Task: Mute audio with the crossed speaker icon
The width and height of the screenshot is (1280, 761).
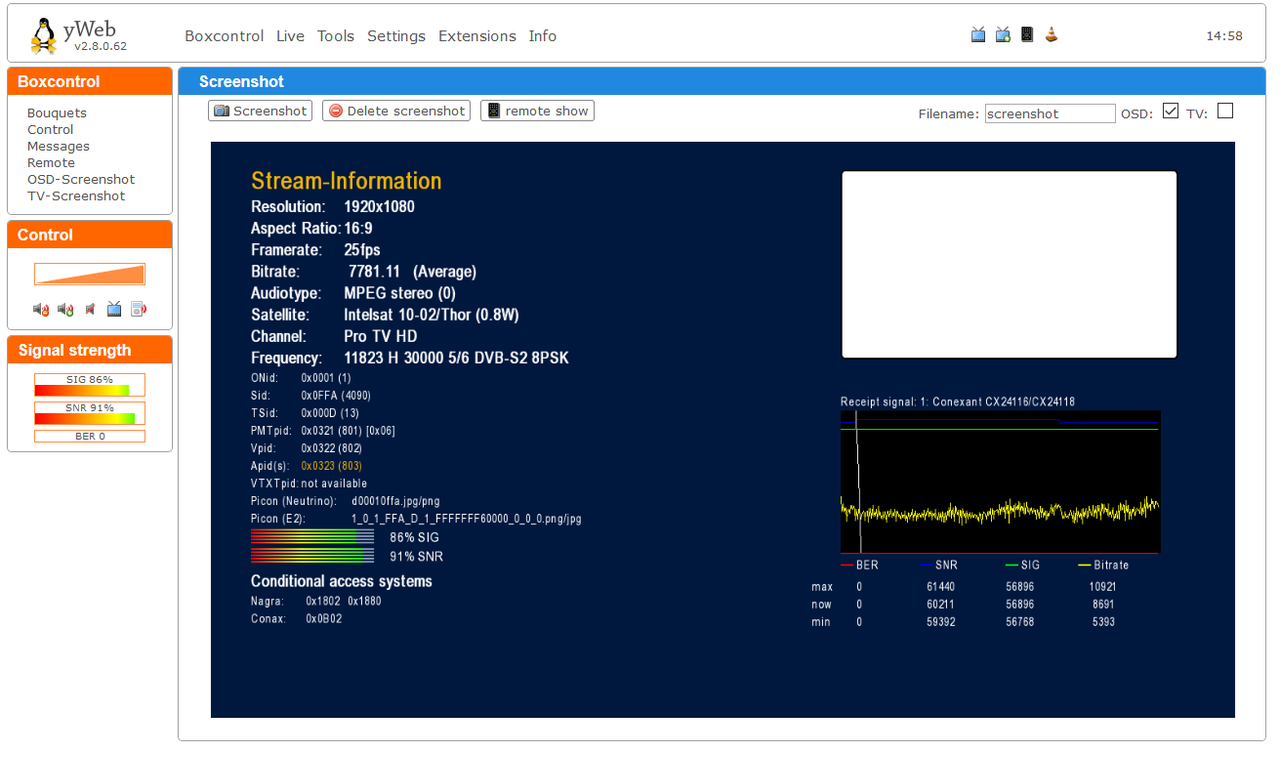Action: tap(90, 309)
